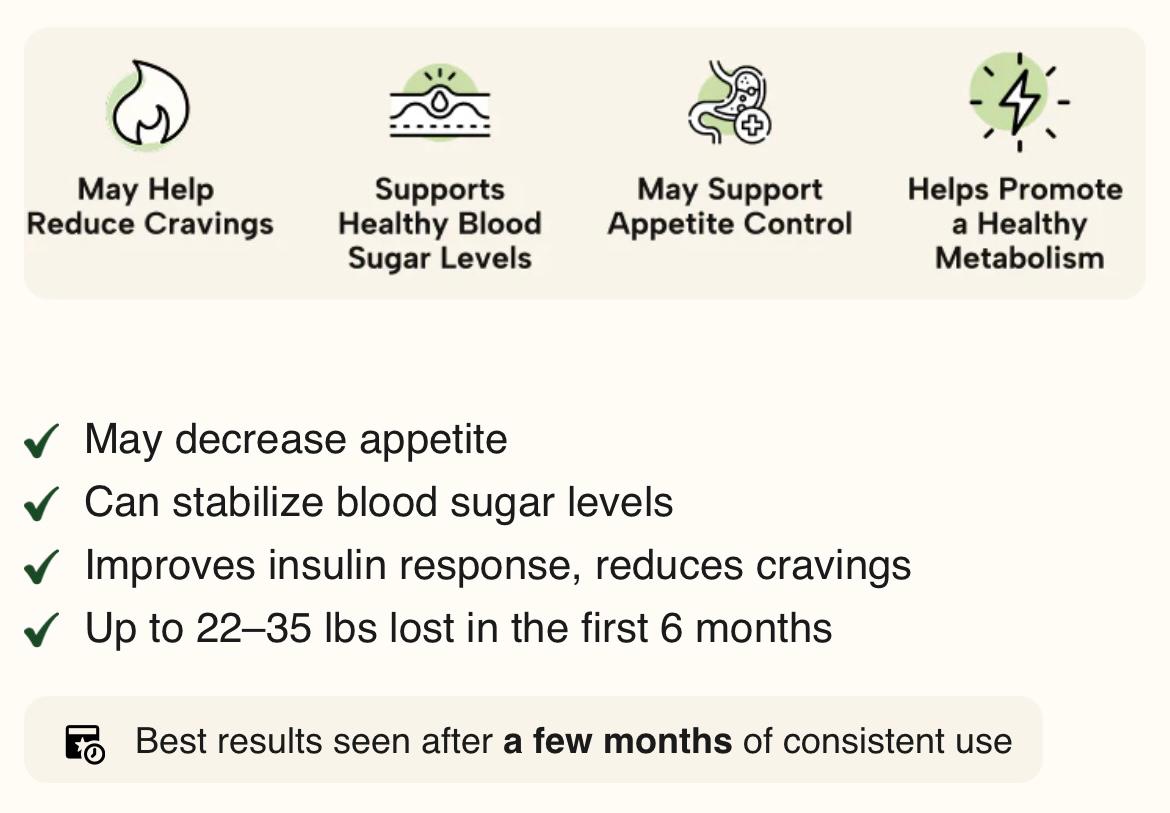Click Can stabilize blood sugar levels text
The height and width of the screenshot is (813, 1170).
378,502
